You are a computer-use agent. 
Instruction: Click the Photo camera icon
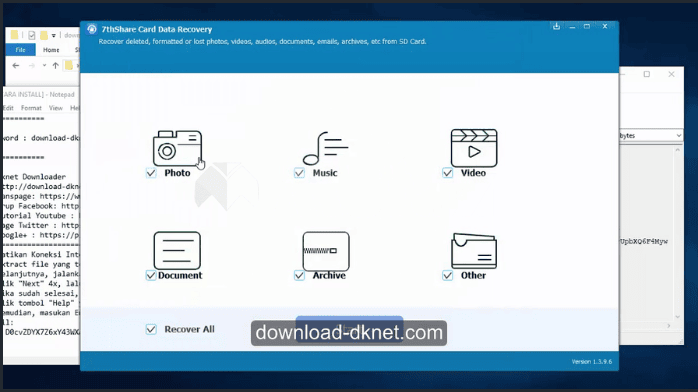(177, 148)
